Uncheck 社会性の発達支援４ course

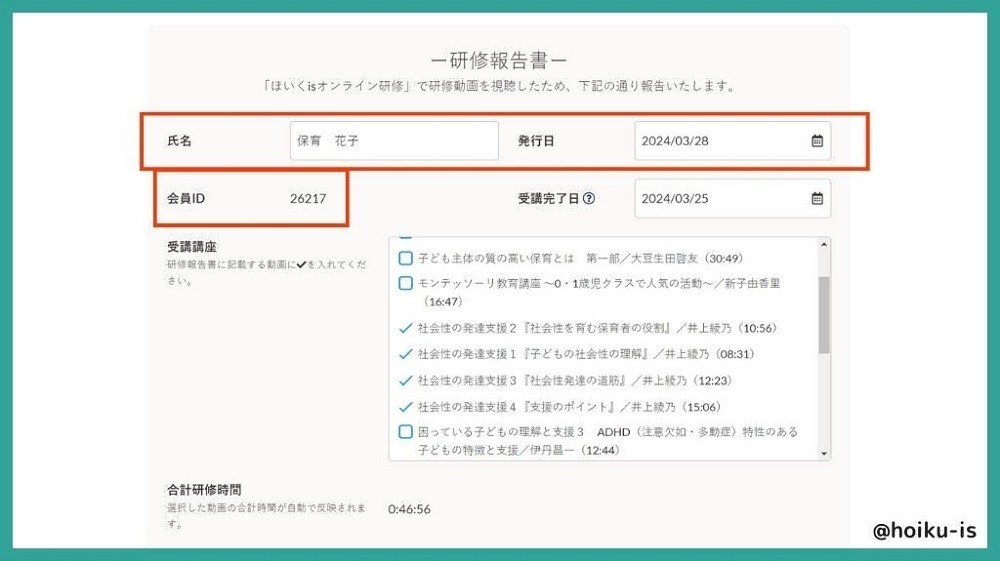pos(405,407)
